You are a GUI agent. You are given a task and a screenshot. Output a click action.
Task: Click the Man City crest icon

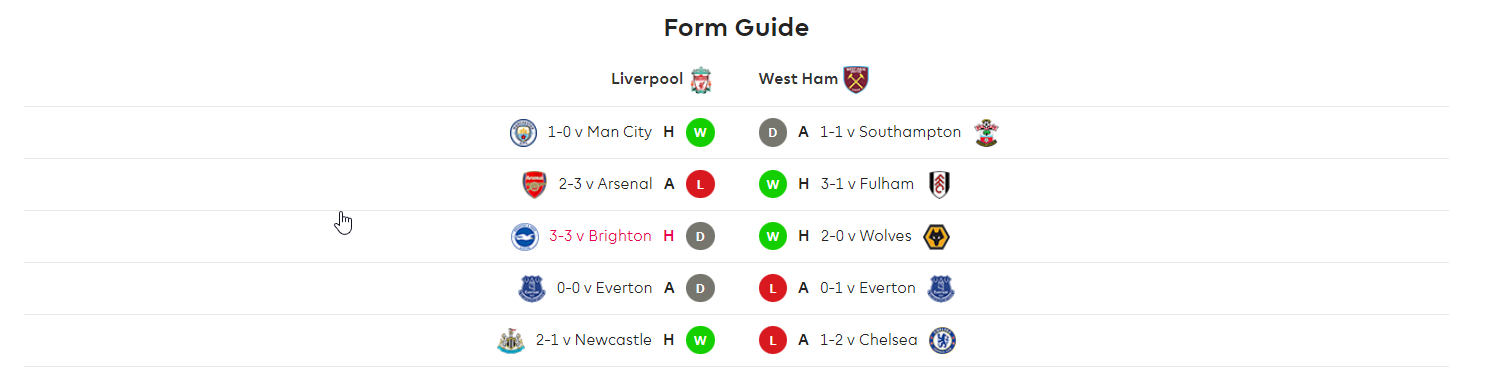pyautogui.click(x=523, y=132)
